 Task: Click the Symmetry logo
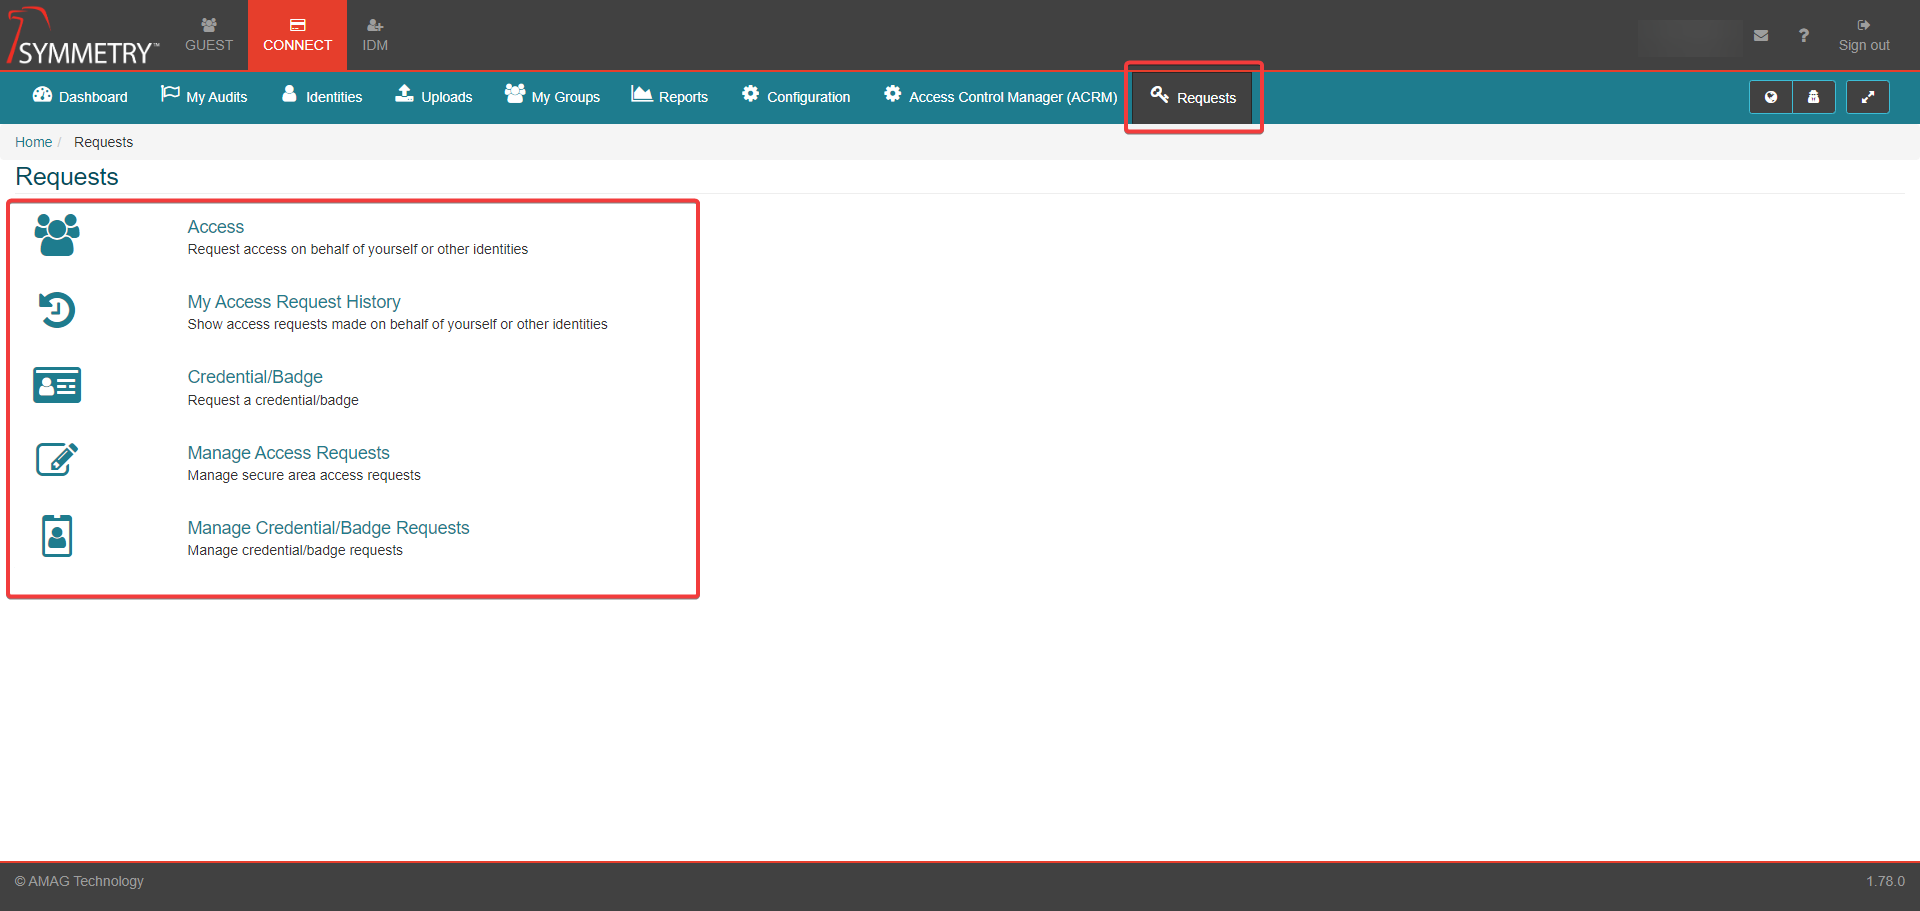click(83, 37)
